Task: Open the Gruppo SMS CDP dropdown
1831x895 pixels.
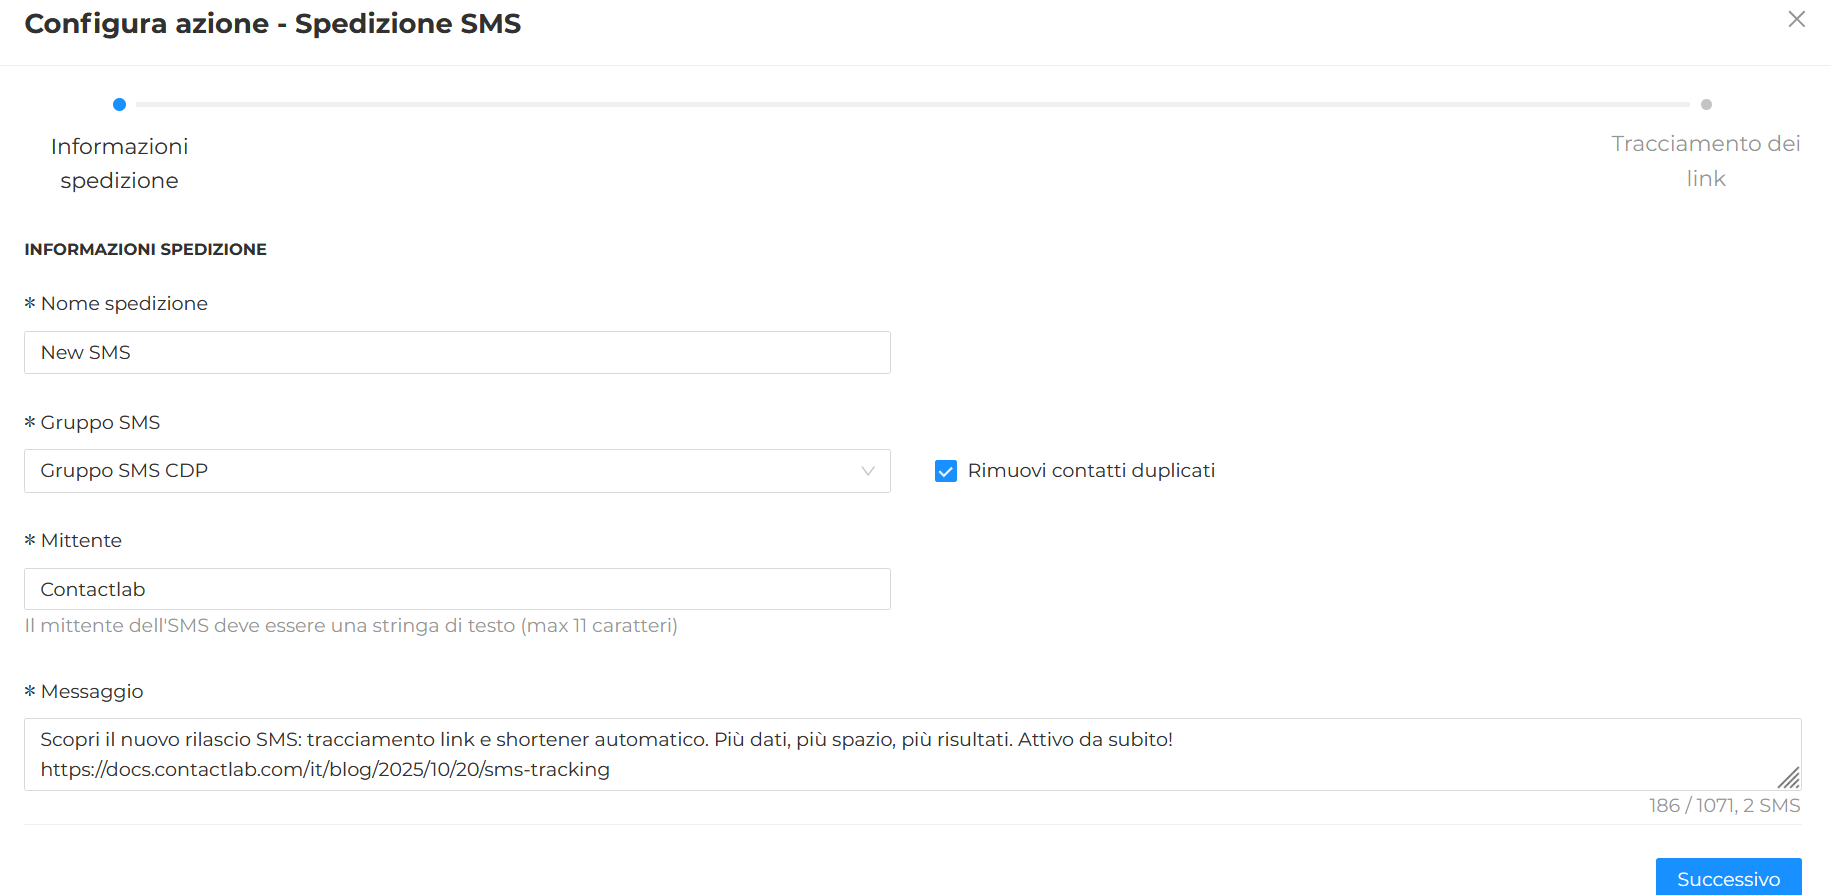Action: pyautogui.click(x=457, y=470)
